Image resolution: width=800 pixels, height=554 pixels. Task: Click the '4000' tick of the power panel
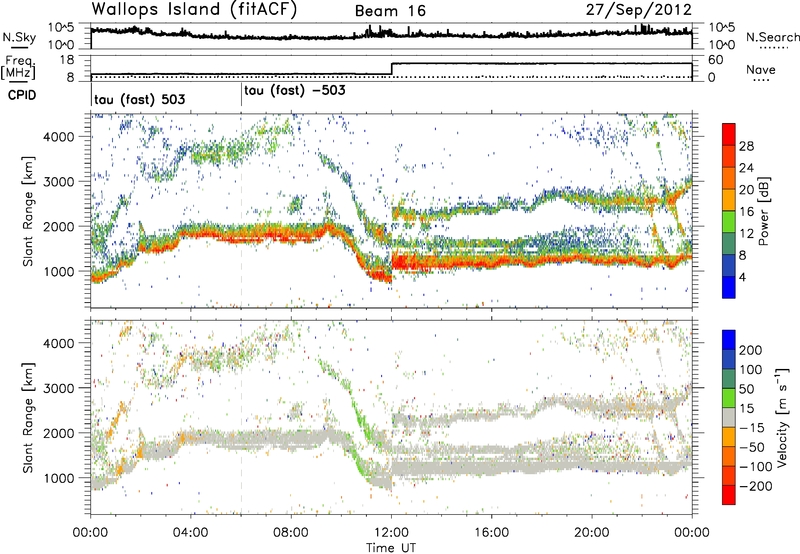58,136
